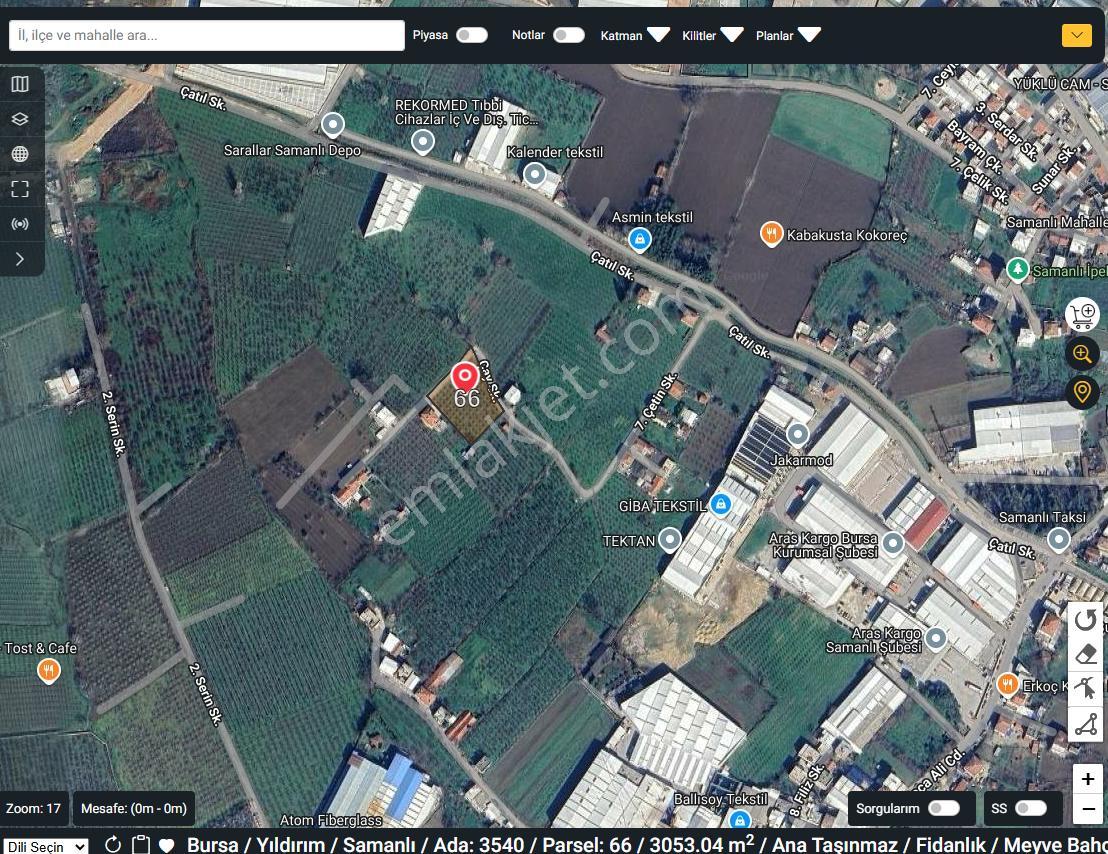Click the green park tree marker
1108x854 pixels.
coord(1018,269)
